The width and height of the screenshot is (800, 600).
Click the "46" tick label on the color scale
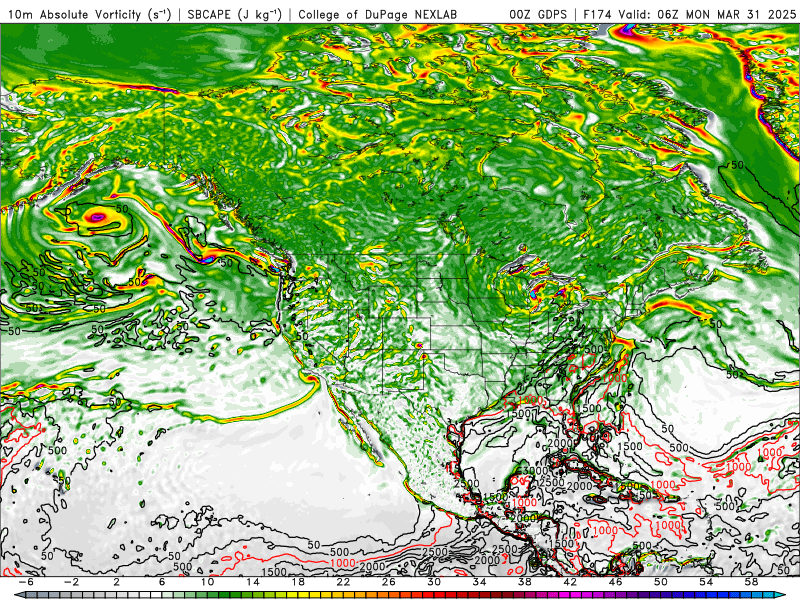[x=615, y=582]
